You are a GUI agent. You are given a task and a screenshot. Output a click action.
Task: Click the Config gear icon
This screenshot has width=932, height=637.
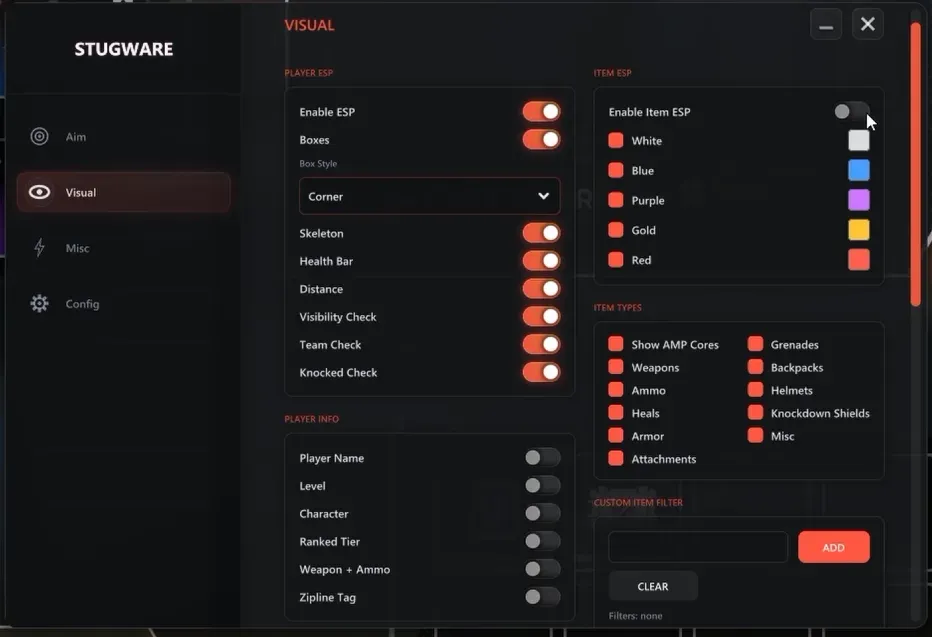pyautogui.click(x=39, y=304)
